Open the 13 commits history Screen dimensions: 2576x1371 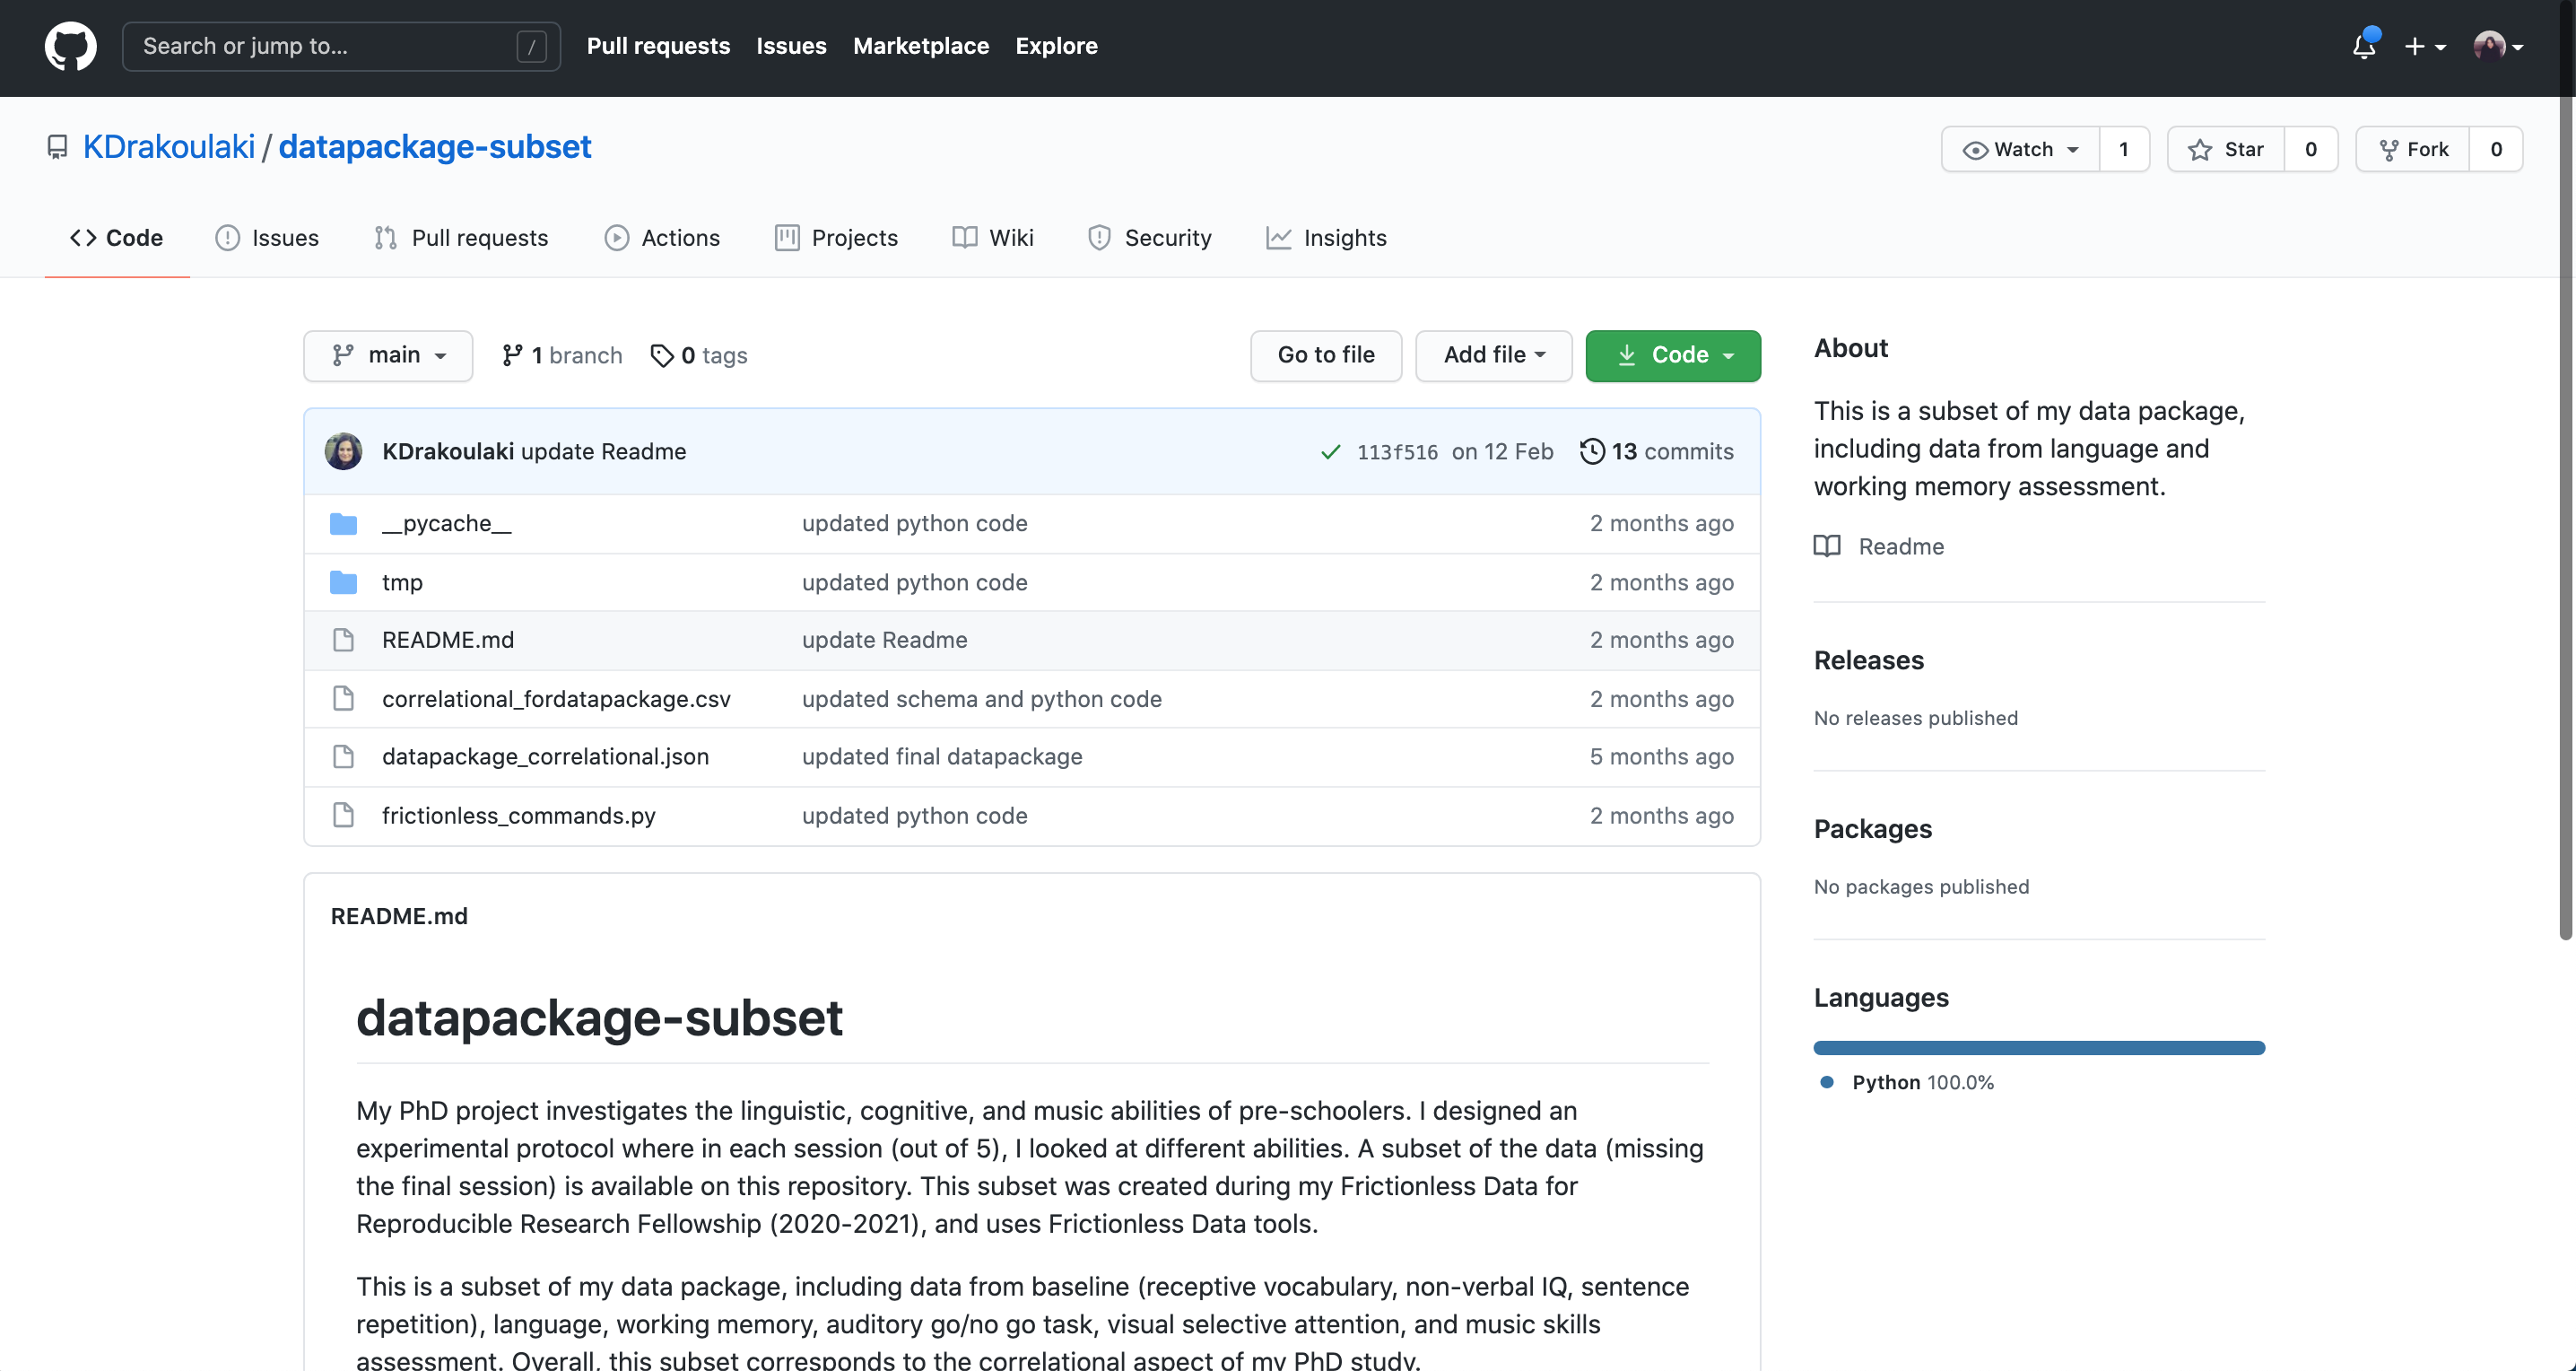1657,451
